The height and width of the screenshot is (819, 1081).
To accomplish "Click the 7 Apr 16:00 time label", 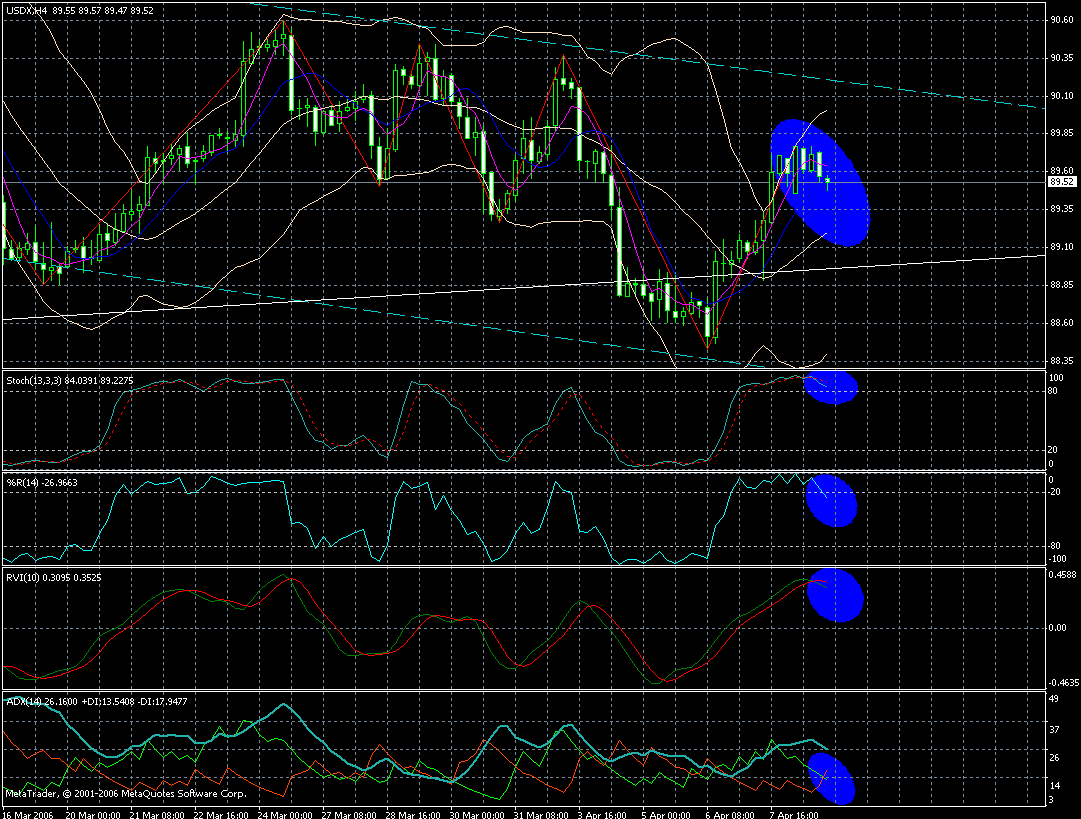I will pos(794,815).
